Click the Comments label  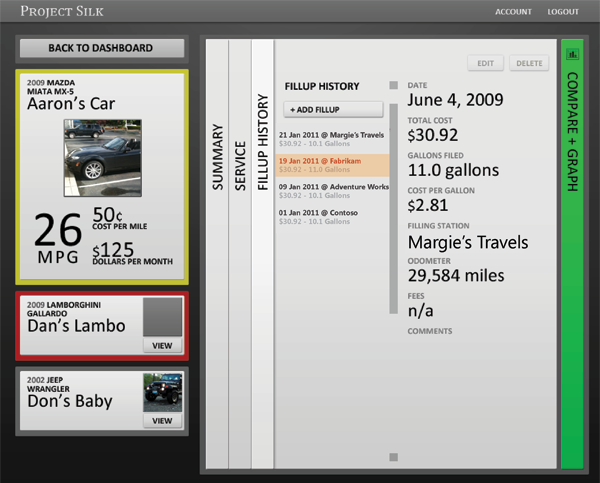tap(429, 331)
